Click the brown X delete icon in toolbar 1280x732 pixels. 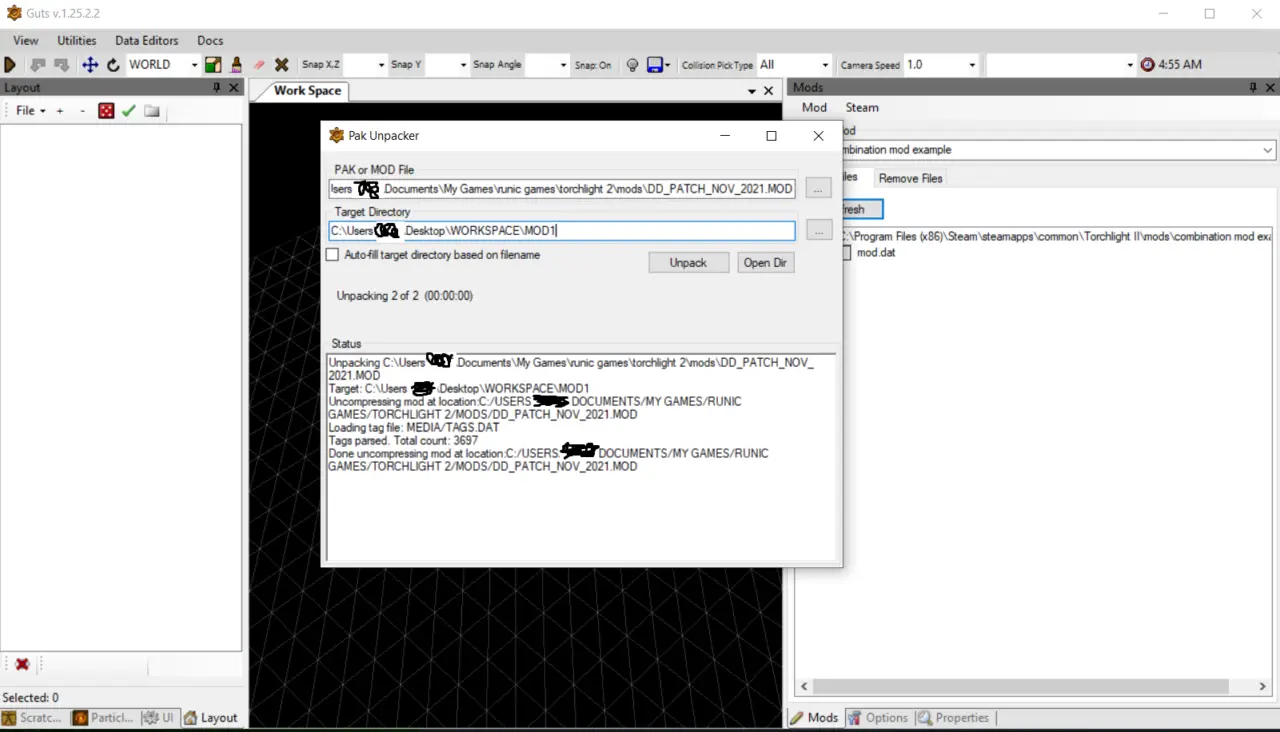click(282, 64)
